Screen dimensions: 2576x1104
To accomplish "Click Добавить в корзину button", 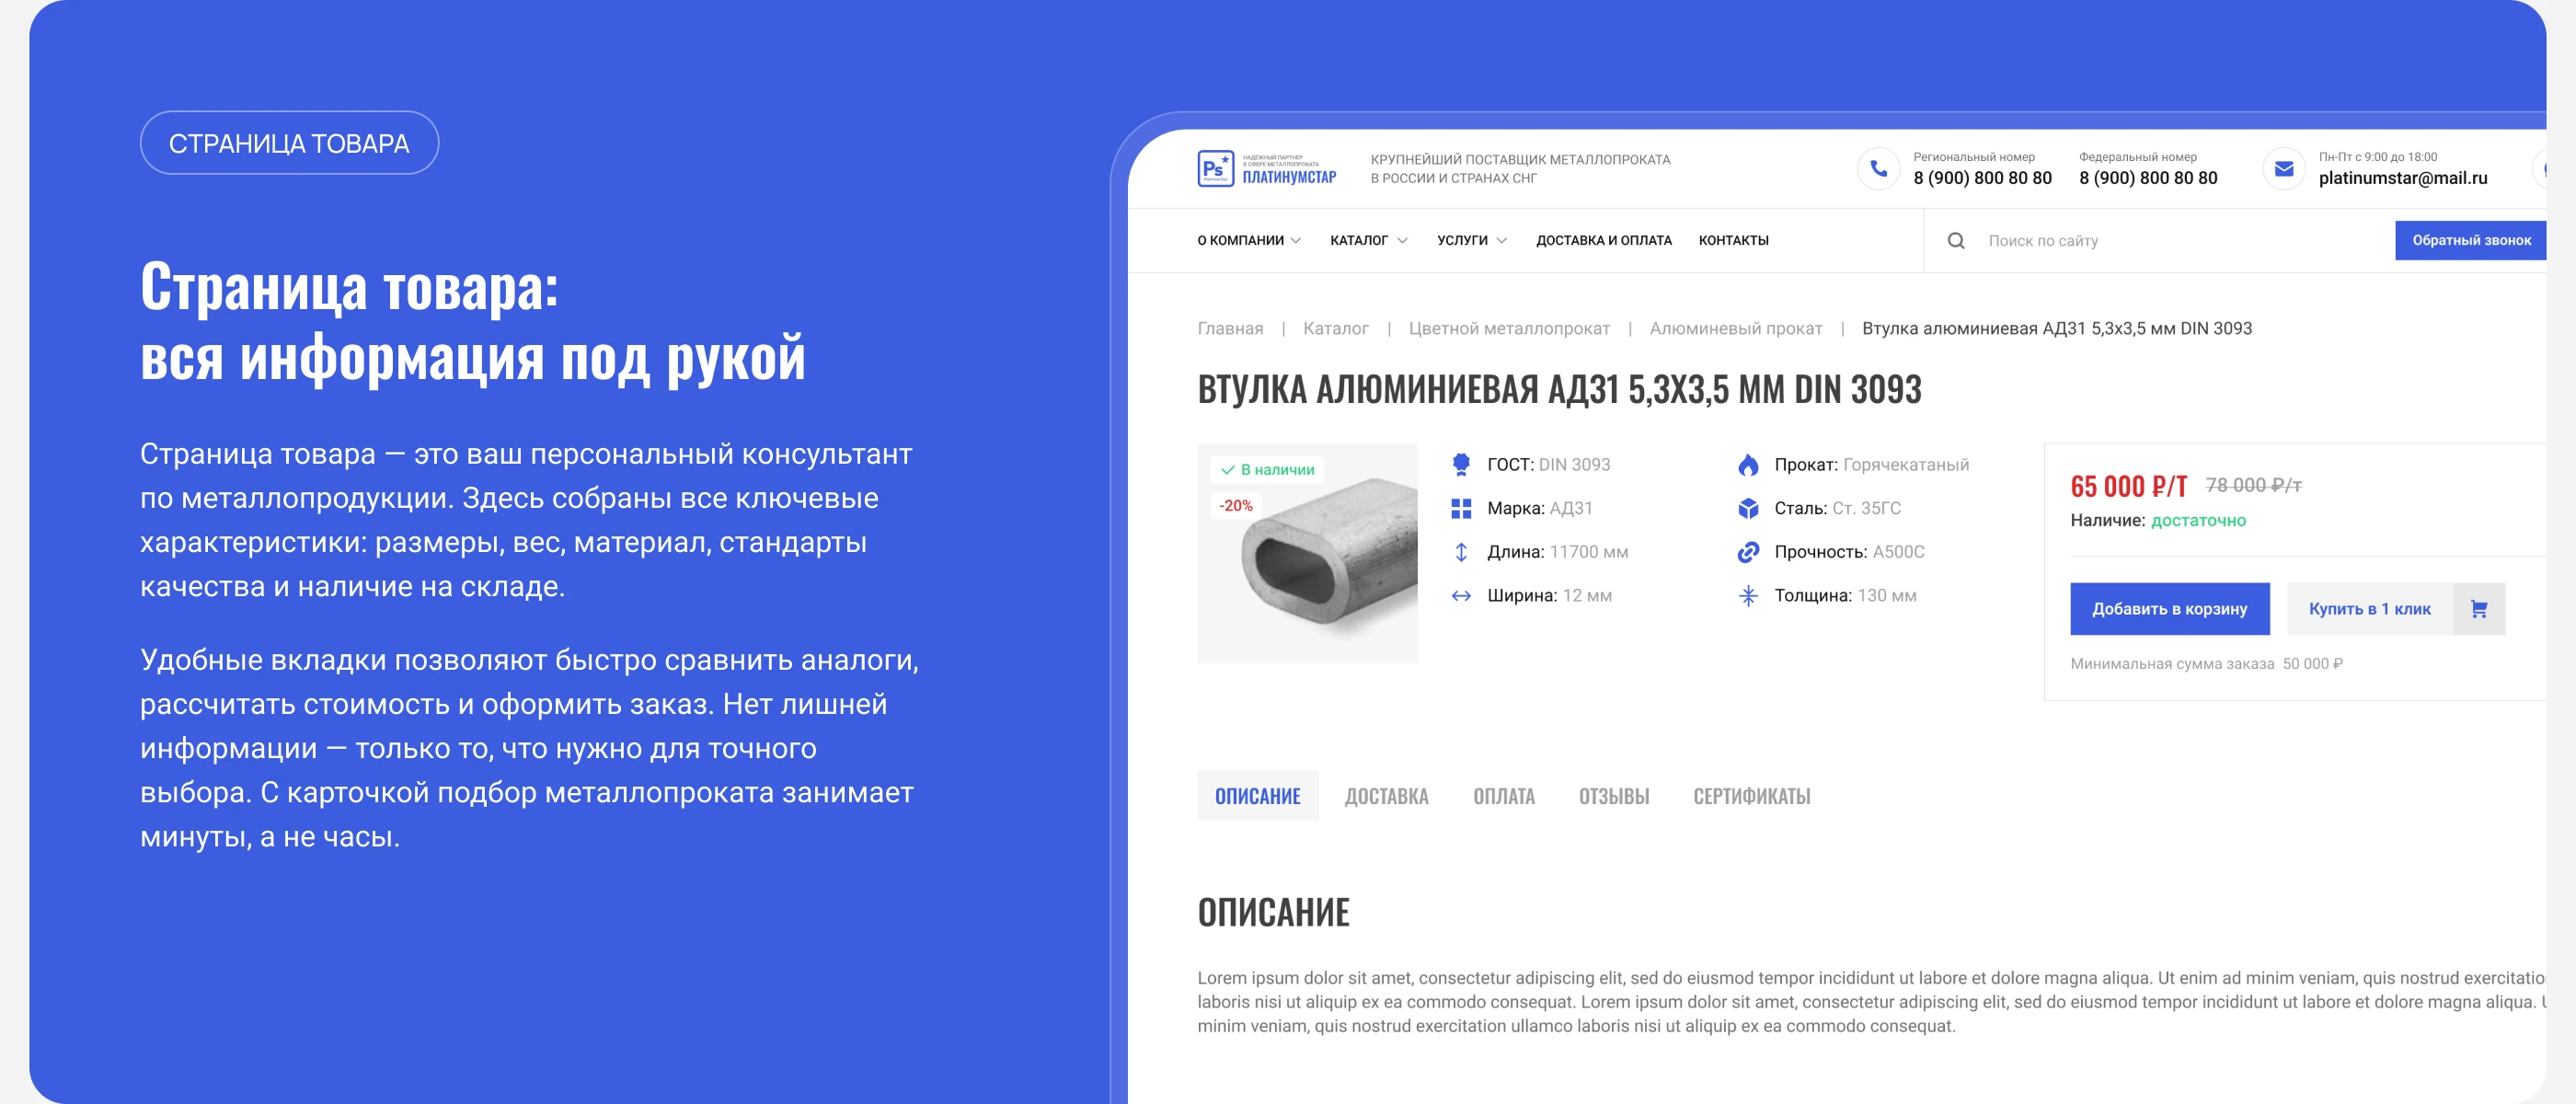I will pos(2169,609).
